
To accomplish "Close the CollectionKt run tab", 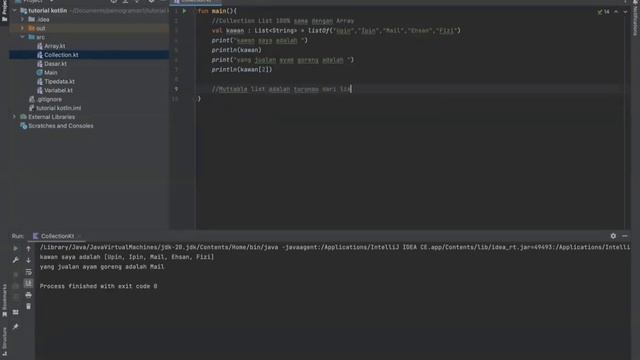I will coord(80,236).
